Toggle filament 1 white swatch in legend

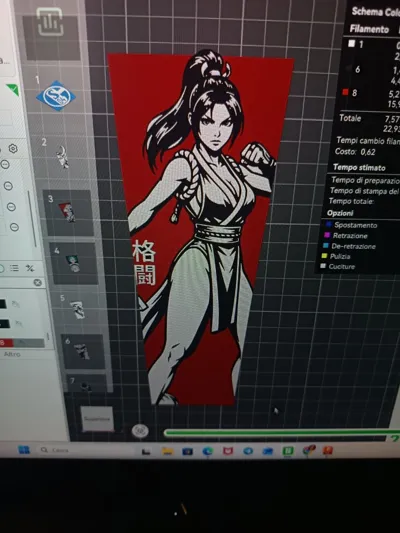pos(352,43)
